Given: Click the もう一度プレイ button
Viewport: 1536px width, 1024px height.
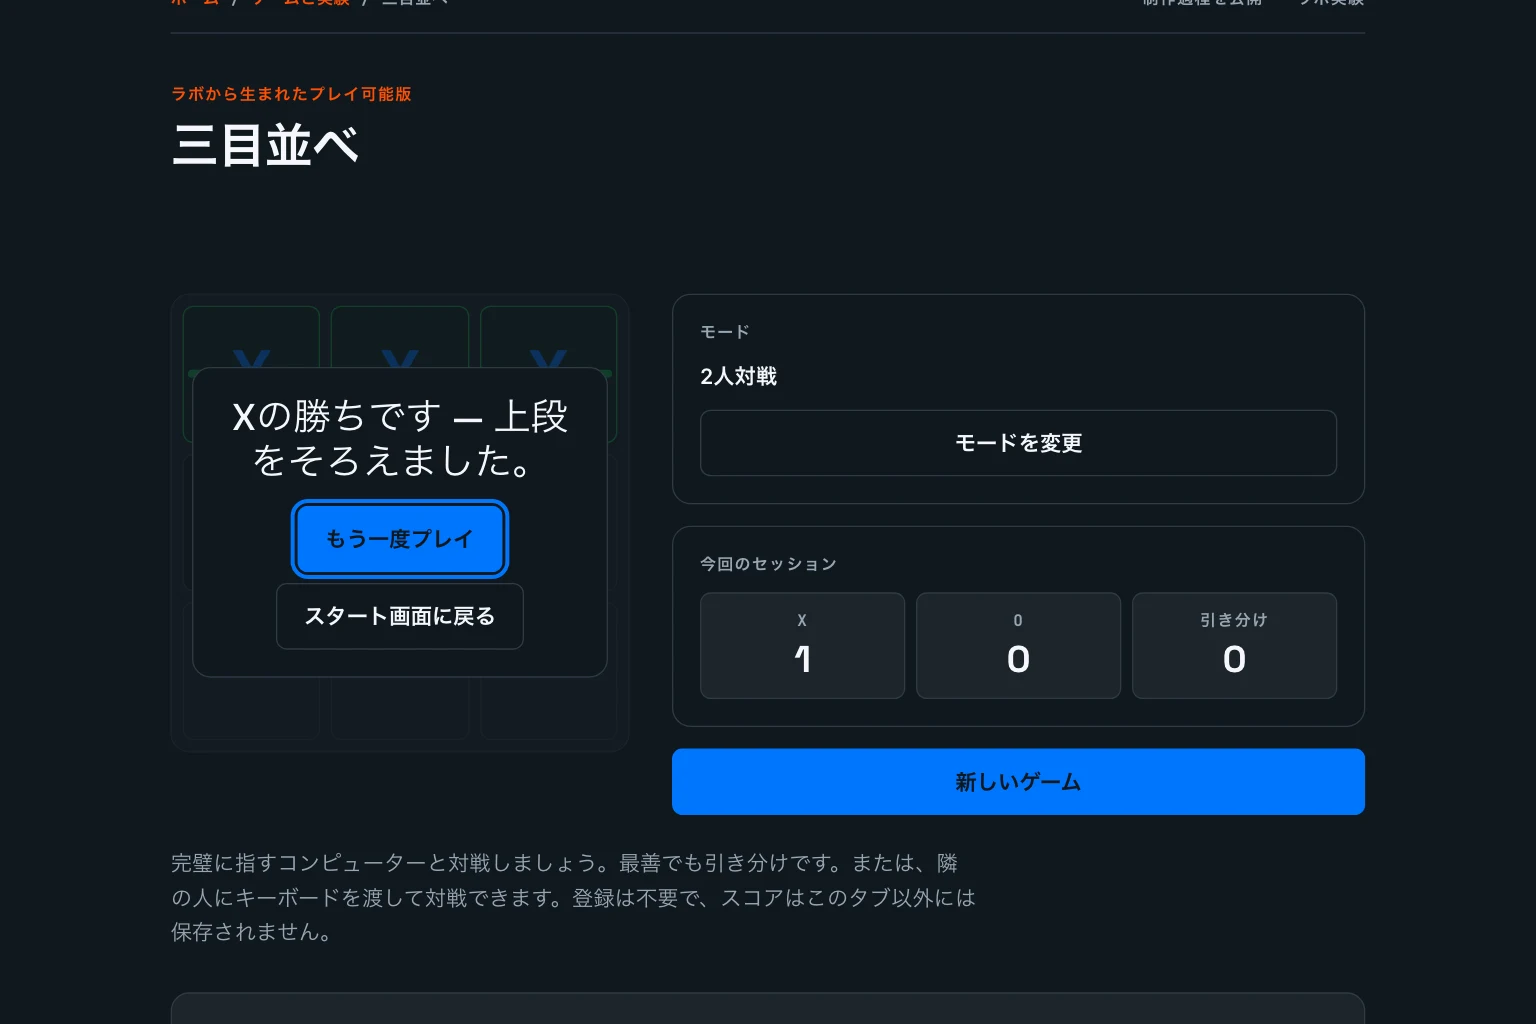Looking at the screenshot, I should coord(400,539).
